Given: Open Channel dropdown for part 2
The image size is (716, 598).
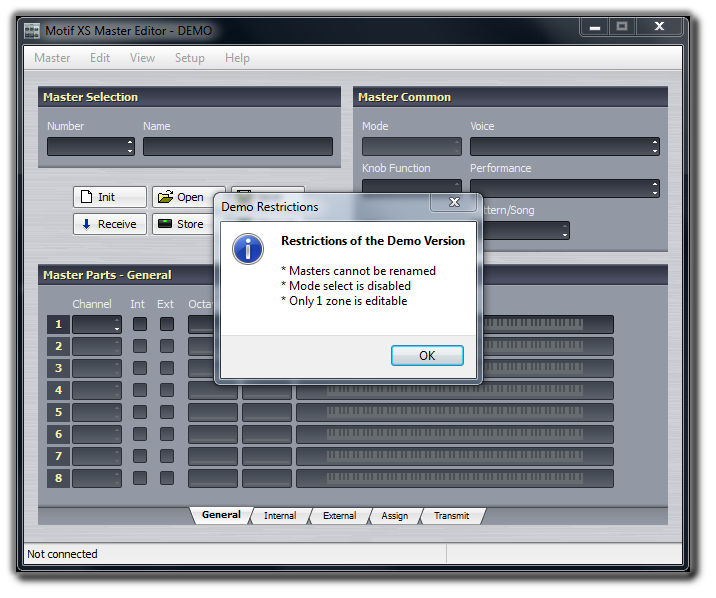Looking at the screenshot, I should (97, 346).
